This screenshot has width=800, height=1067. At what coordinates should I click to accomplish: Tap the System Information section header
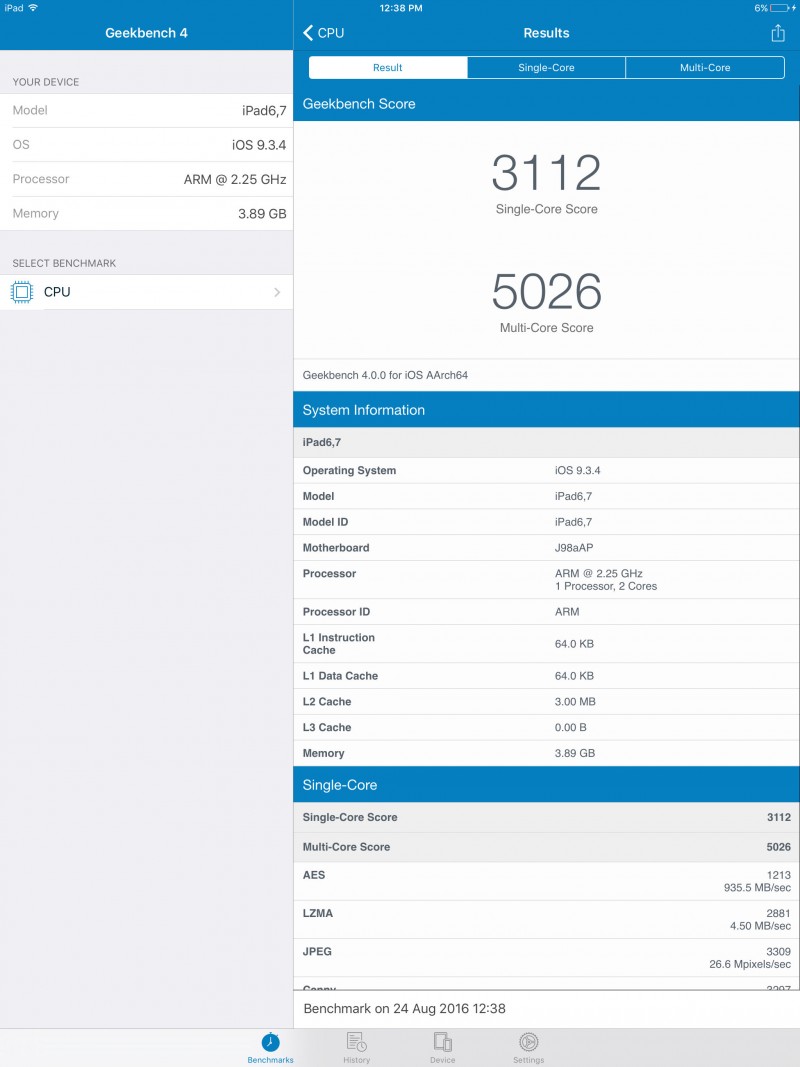546,410
